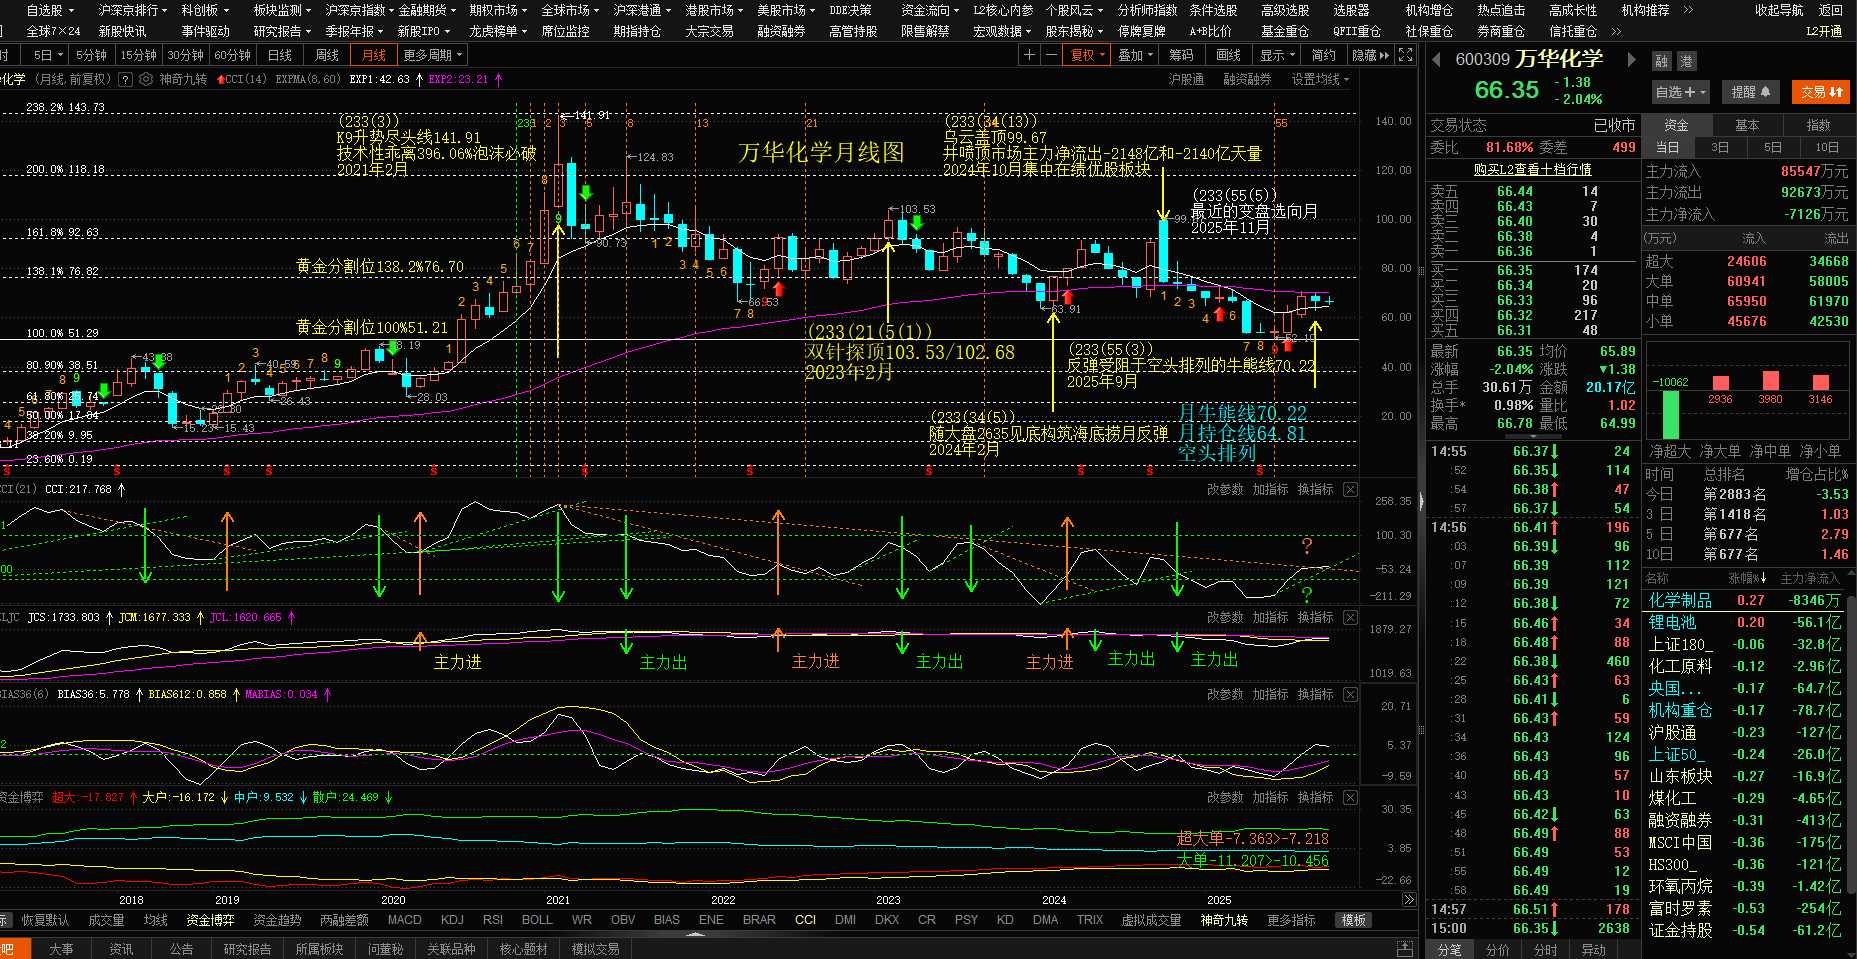1857x959 pixels.
Task: Zoom in the chart with plus icon
Action: point(1029,55)
